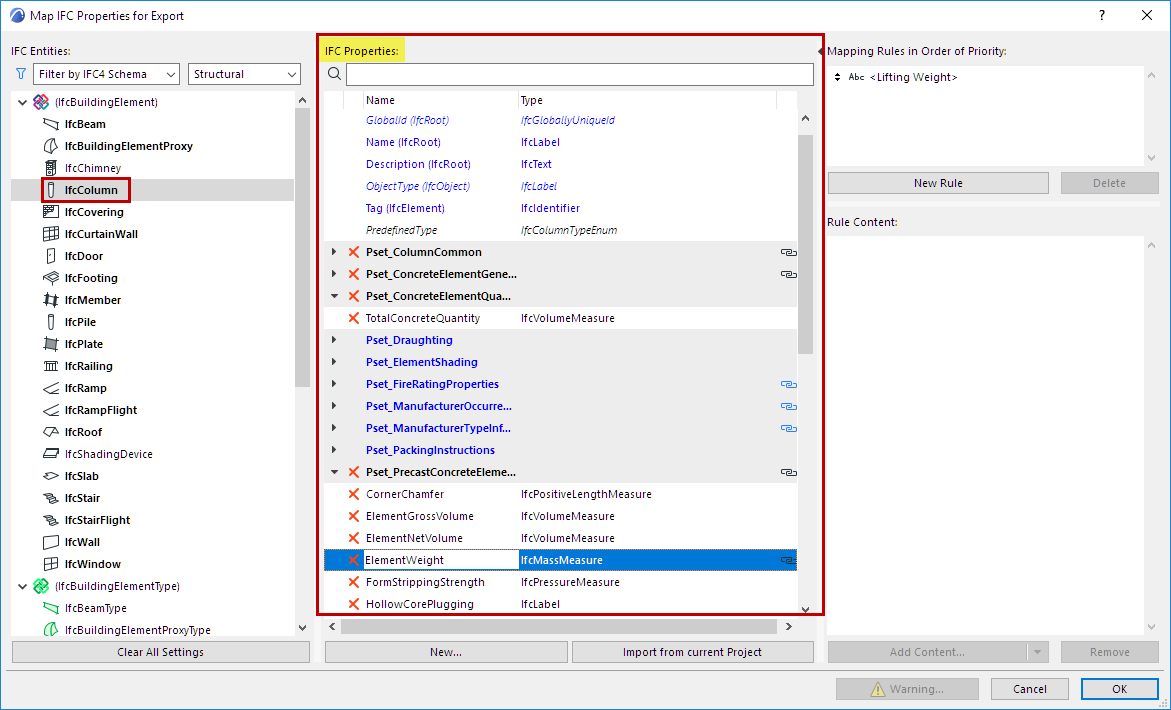Click the IfcStair icon
This screenshot has height=710, width=1171.
(51, 498)
